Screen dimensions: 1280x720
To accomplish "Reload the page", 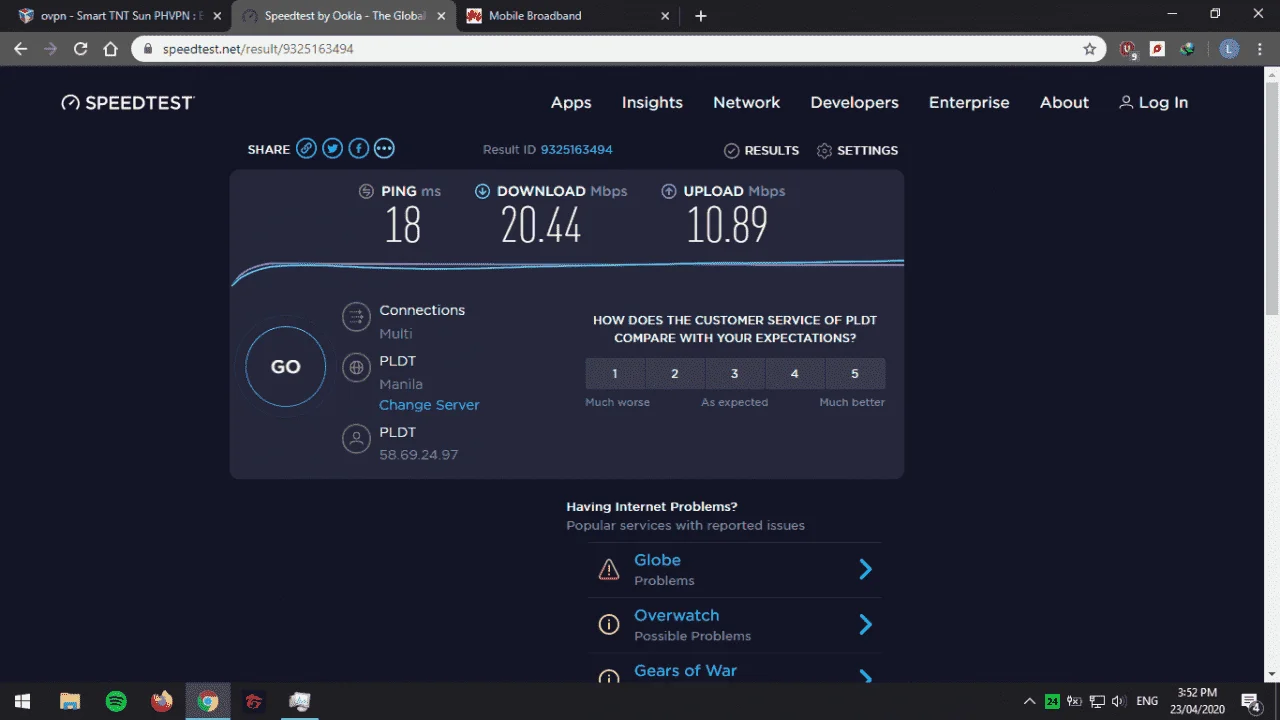I will tap(81, 49).
